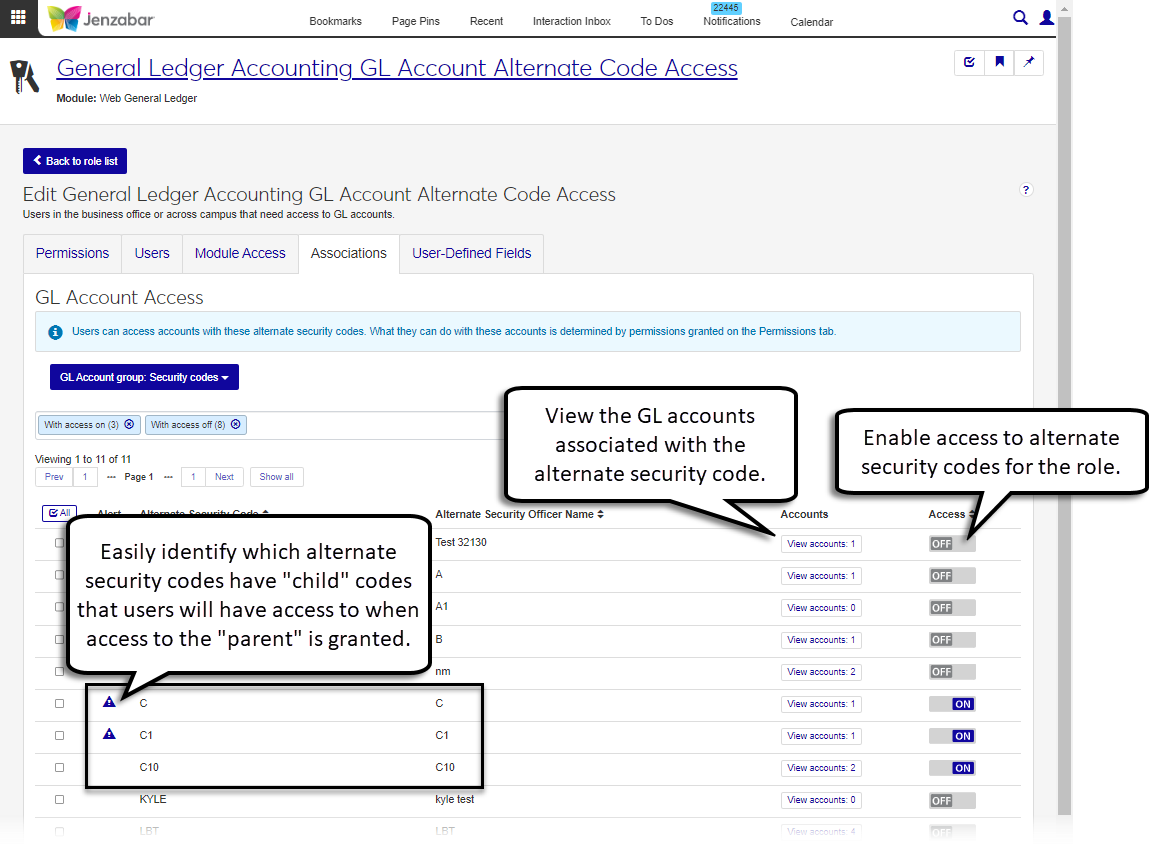This screenshot has width=1151, height=845.
Task: Select the KYLE security code text
Action: click(x=153, y=799)
